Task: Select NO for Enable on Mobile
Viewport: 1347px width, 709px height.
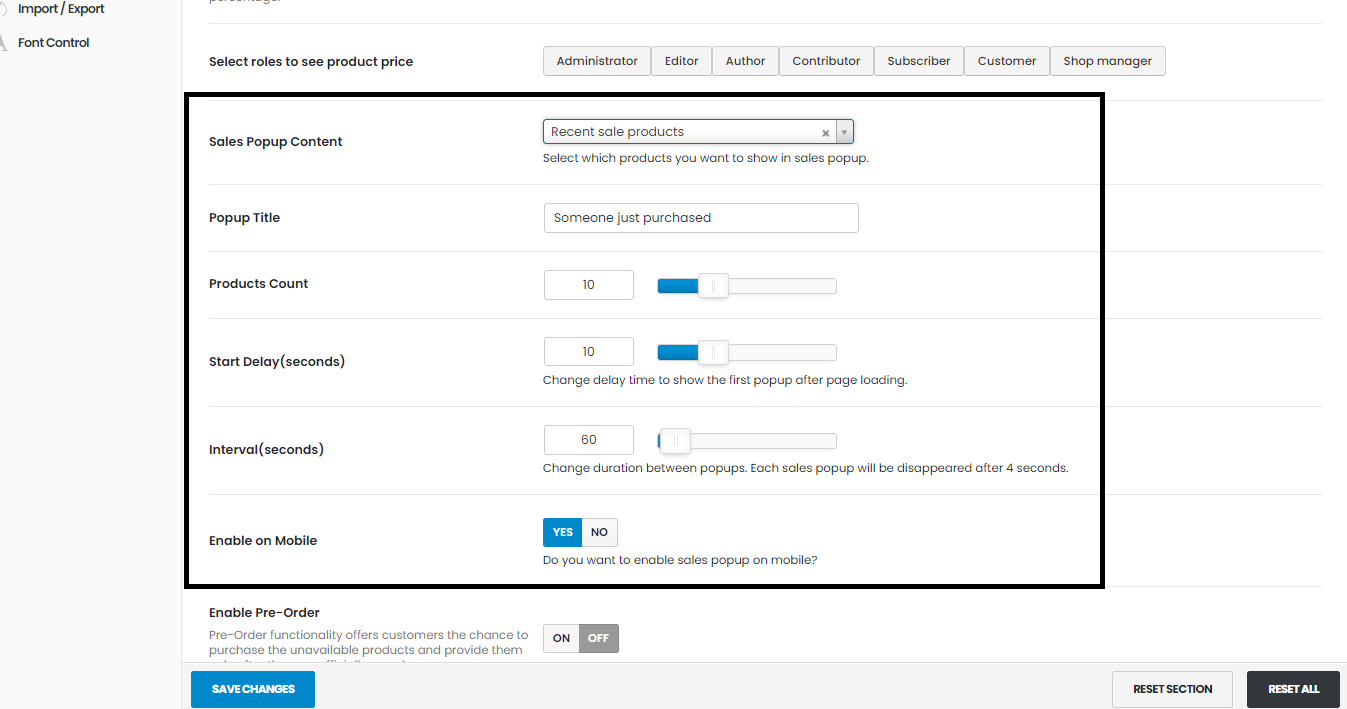Action: [x=599, y=532]
